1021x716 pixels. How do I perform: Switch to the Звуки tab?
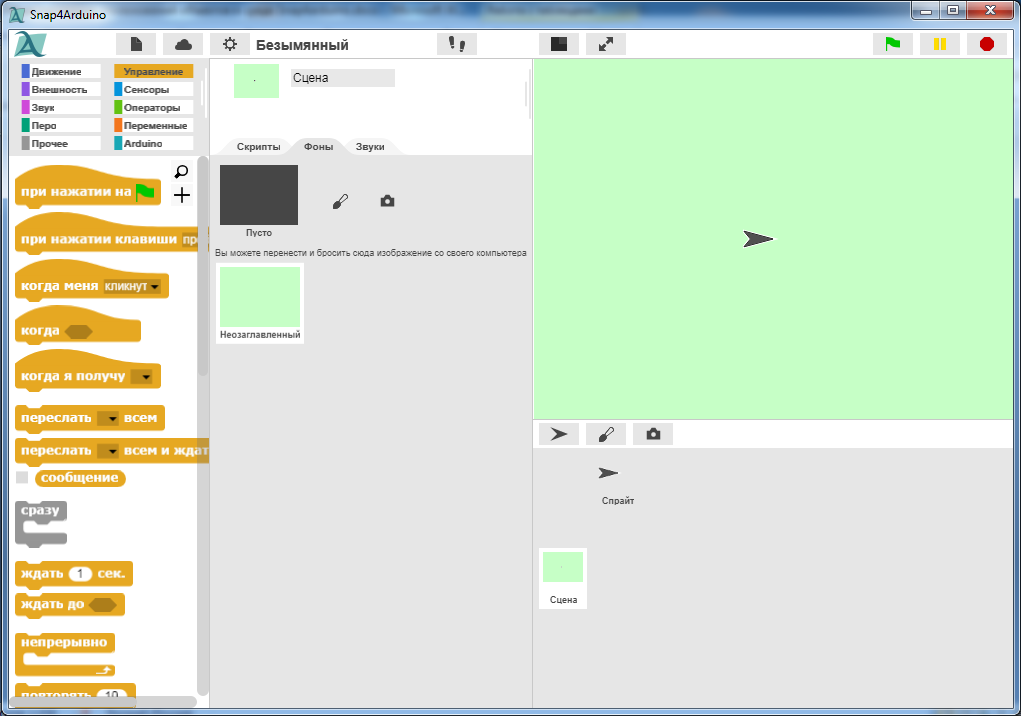[x=370, y=147]
